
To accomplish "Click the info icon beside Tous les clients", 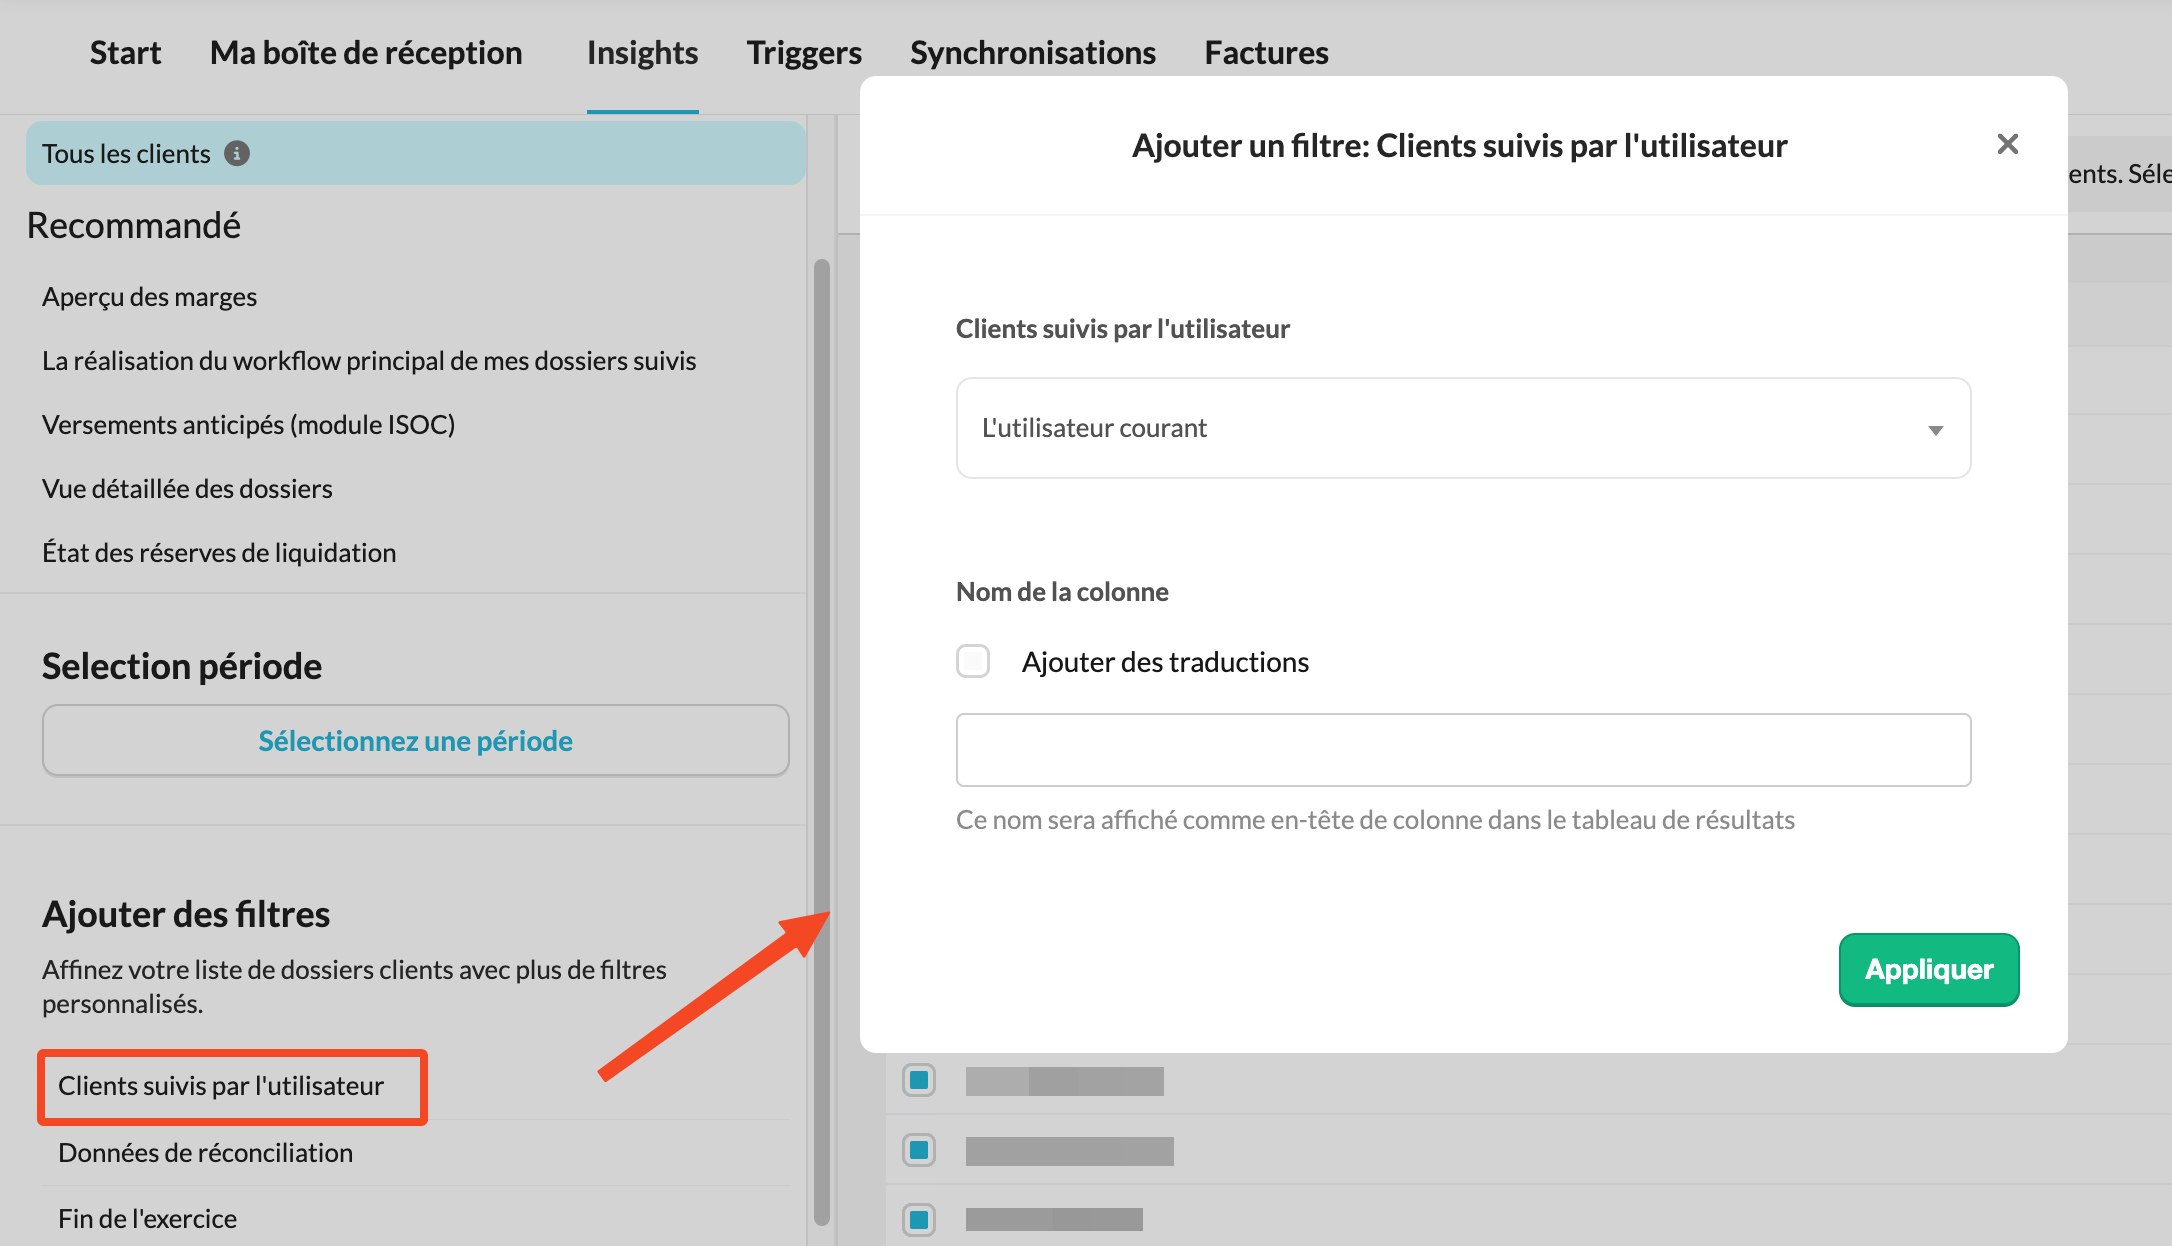I will (237, 153).
